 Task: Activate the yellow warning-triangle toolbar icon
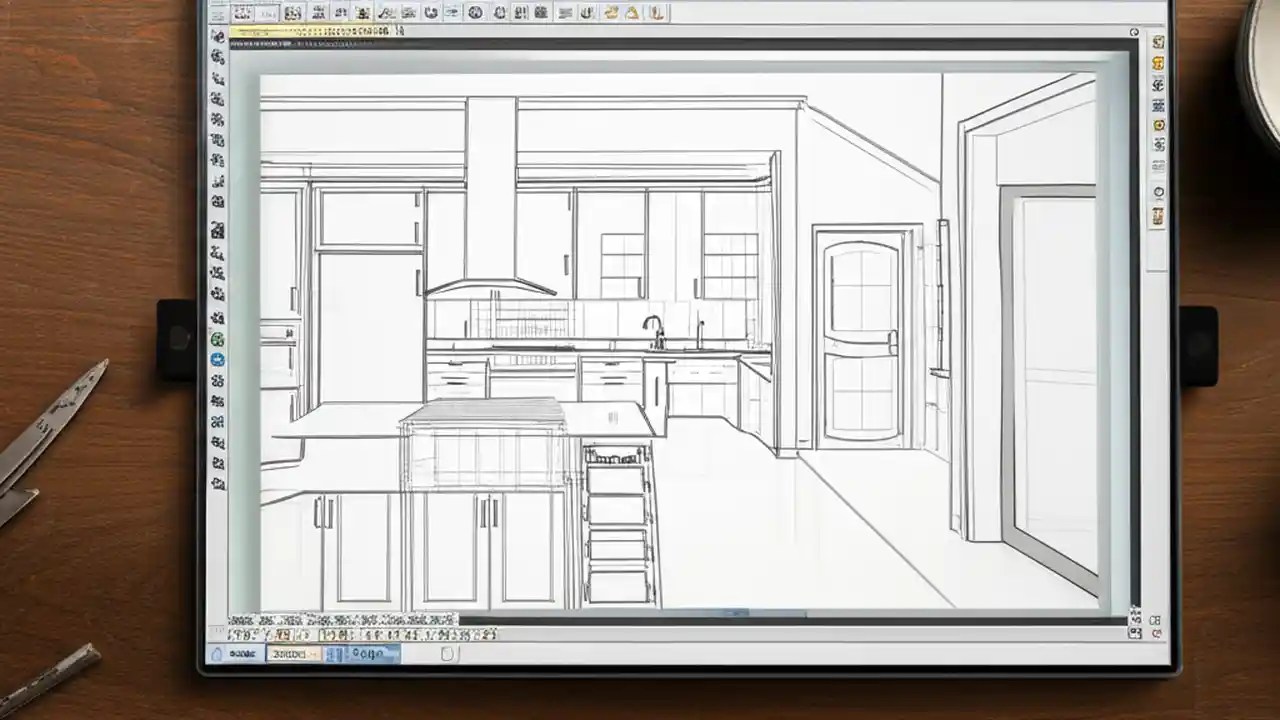pyautogui.click(x=631, y=13)
